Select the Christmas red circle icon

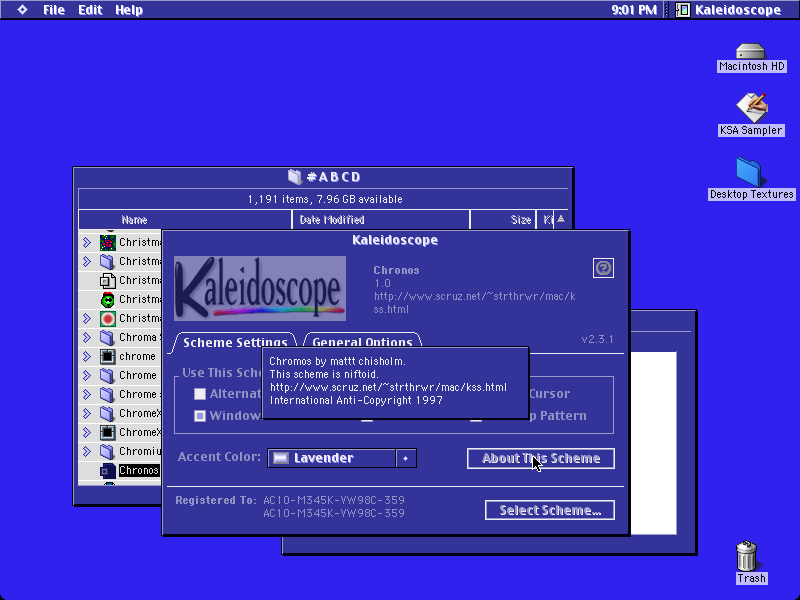coord(108,319)
